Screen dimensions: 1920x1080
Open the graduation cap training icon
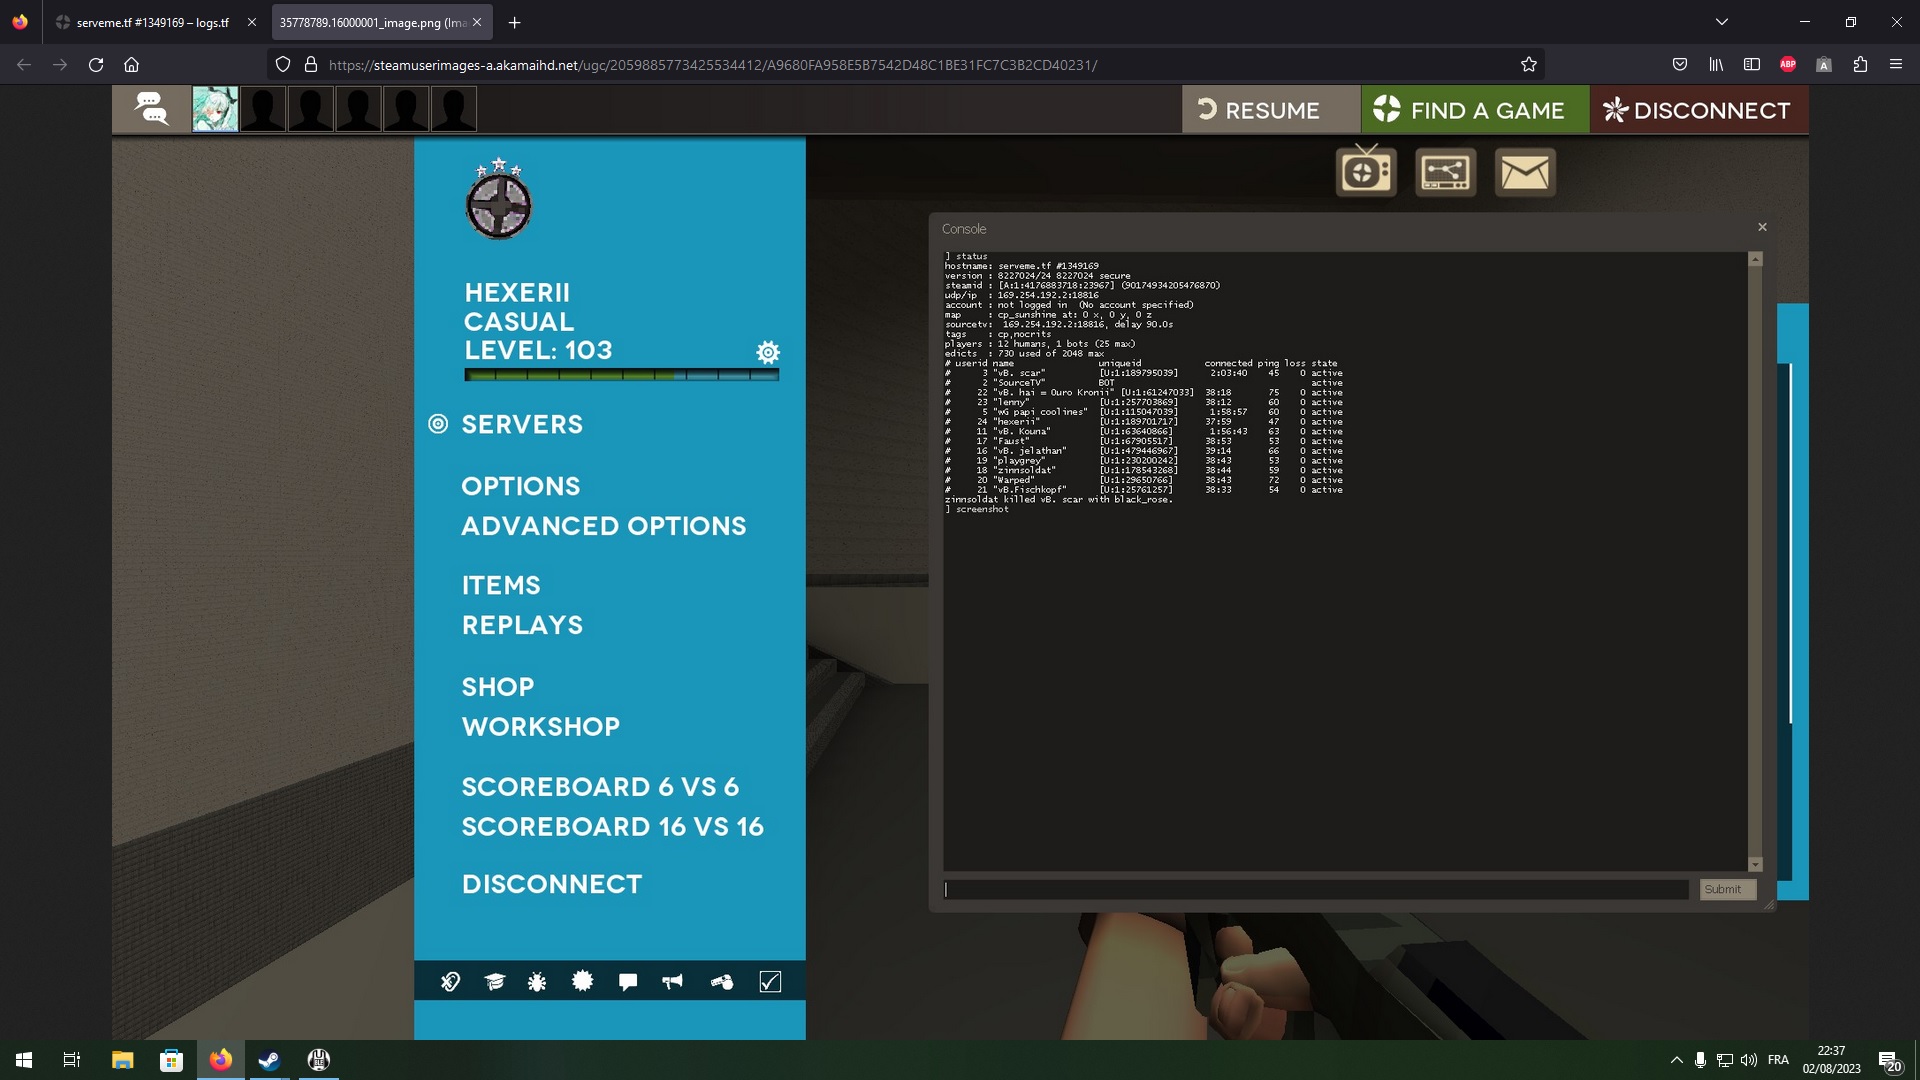click(495, 982)
